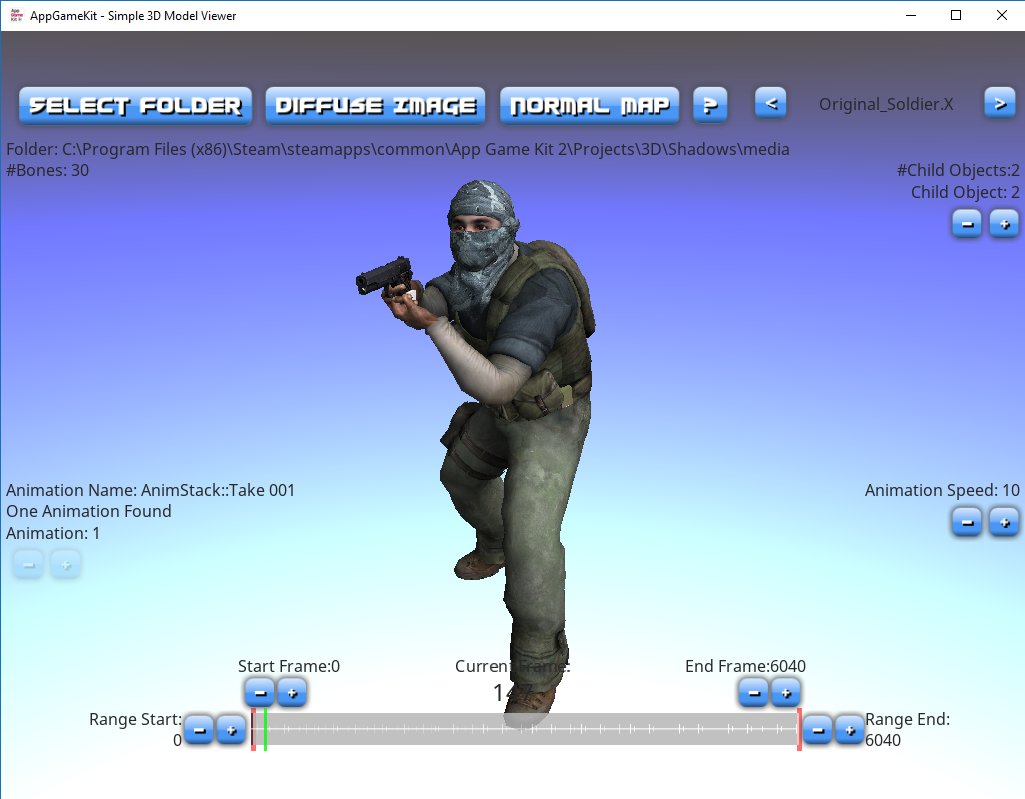Click the #Bones: 30 label
1025x799 pixels.
[47, 171]
